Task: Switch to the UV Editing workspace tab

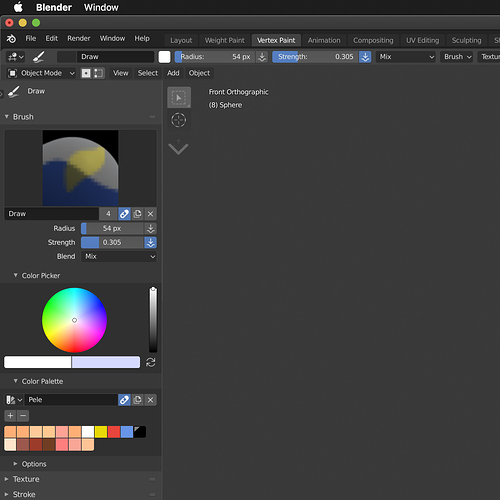Action: click(422, 40)
